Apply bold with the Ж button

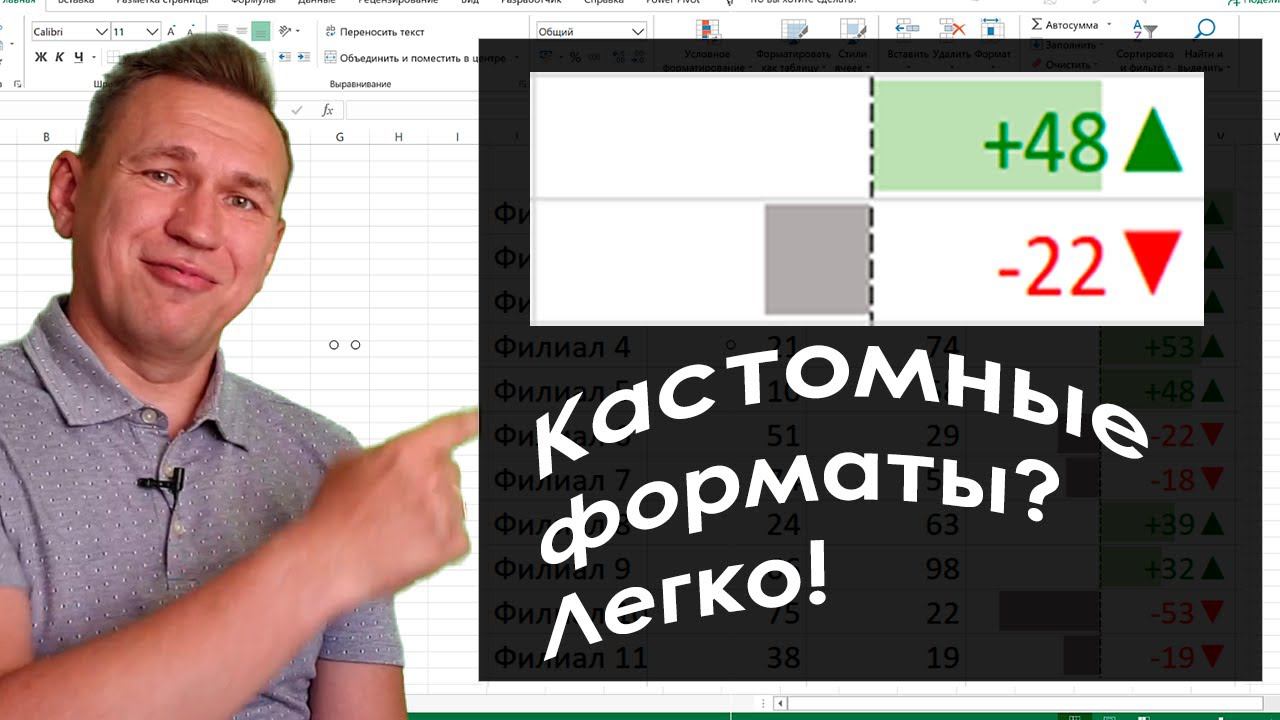coord(41,57)
